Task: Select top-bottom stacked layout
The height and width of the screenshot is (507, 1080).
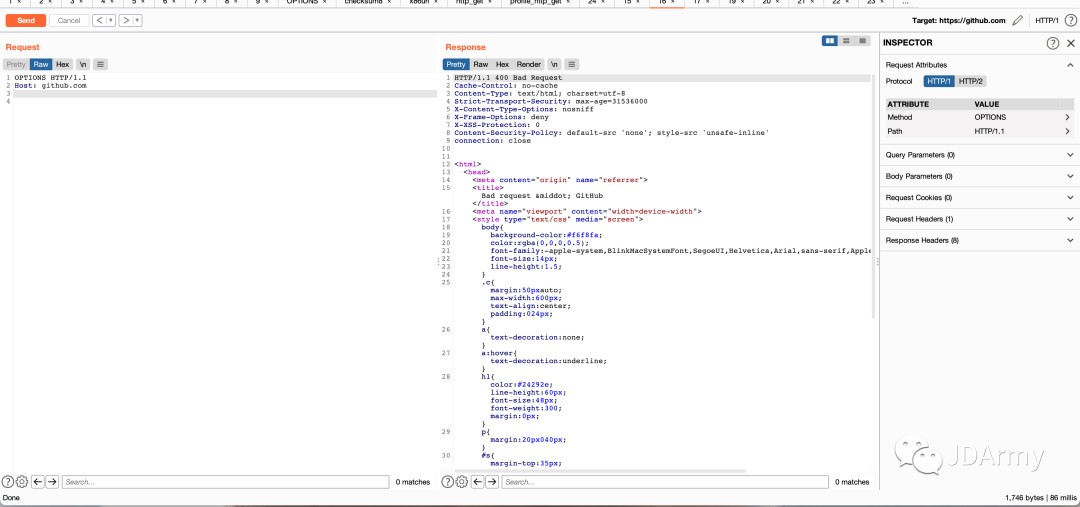Action: (x=847, y=41)
